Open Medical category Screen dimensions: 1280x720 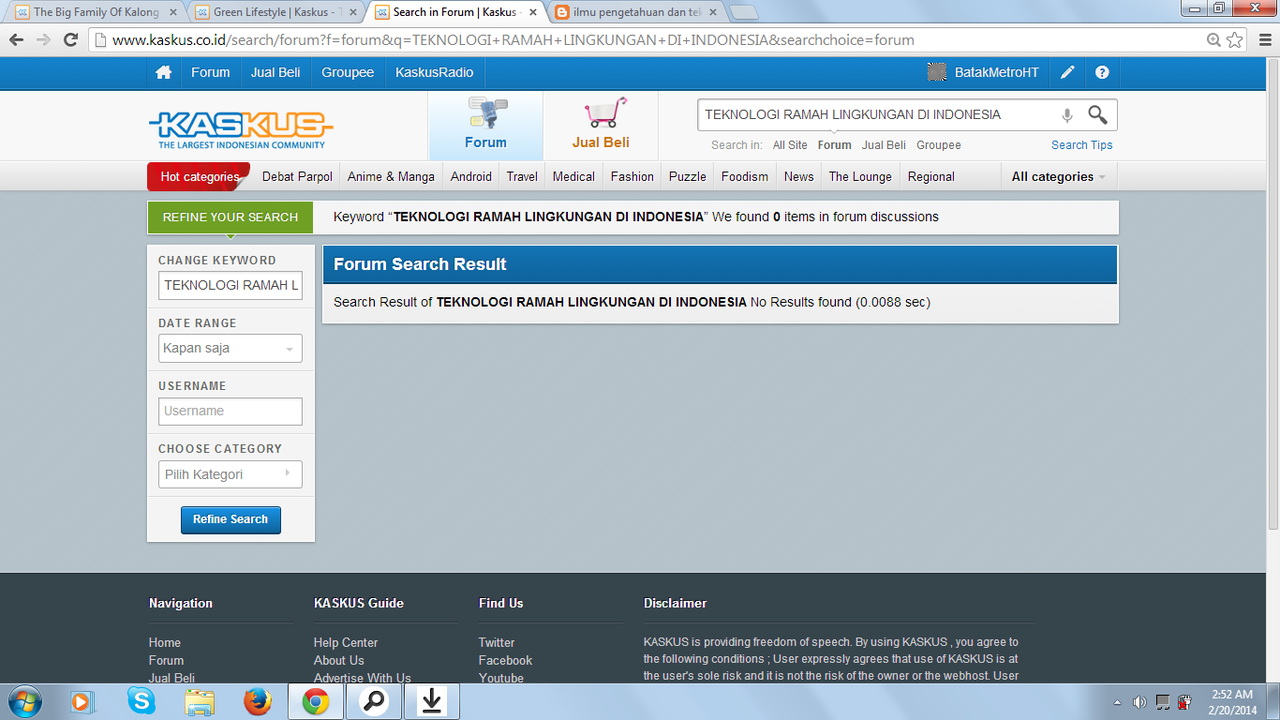(x=574, y=176)
